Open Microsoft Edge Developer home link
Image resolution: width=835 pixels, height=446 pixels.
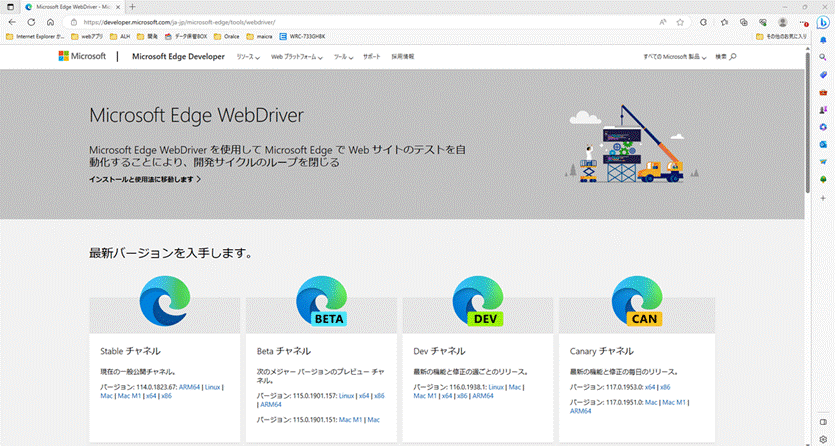point(178,56)
